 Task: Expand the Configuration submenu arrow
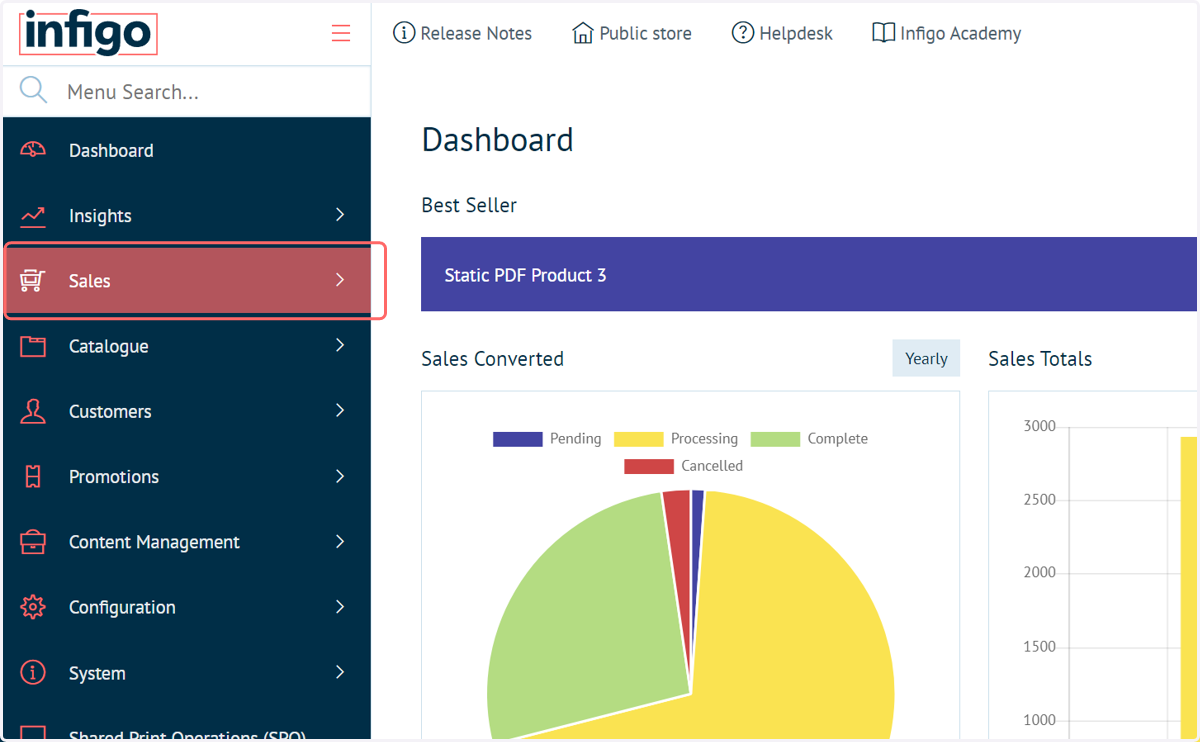[340, 606]
